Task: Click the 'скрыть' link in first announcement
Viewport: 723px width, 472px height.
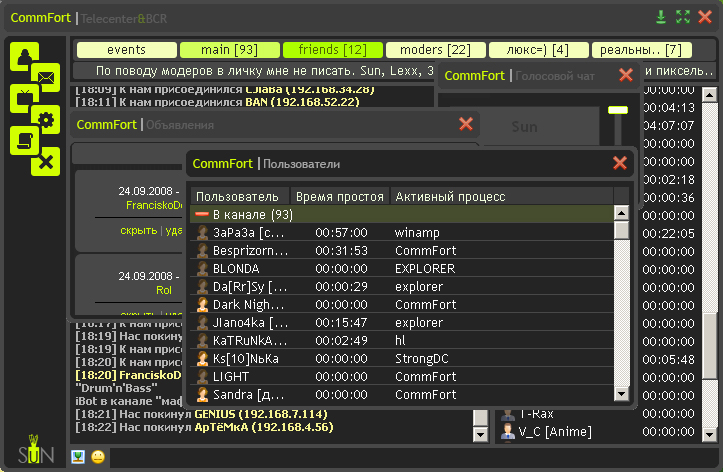Action: point(139,230)
